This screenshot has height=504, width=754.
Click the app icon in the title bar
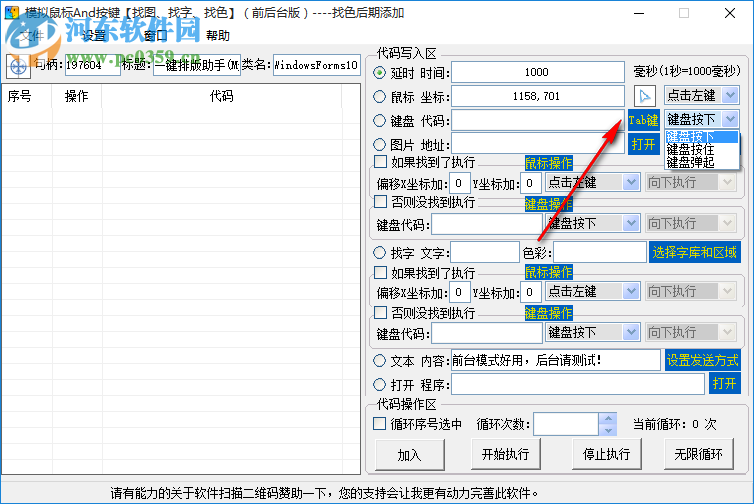(x=12, y=12)
